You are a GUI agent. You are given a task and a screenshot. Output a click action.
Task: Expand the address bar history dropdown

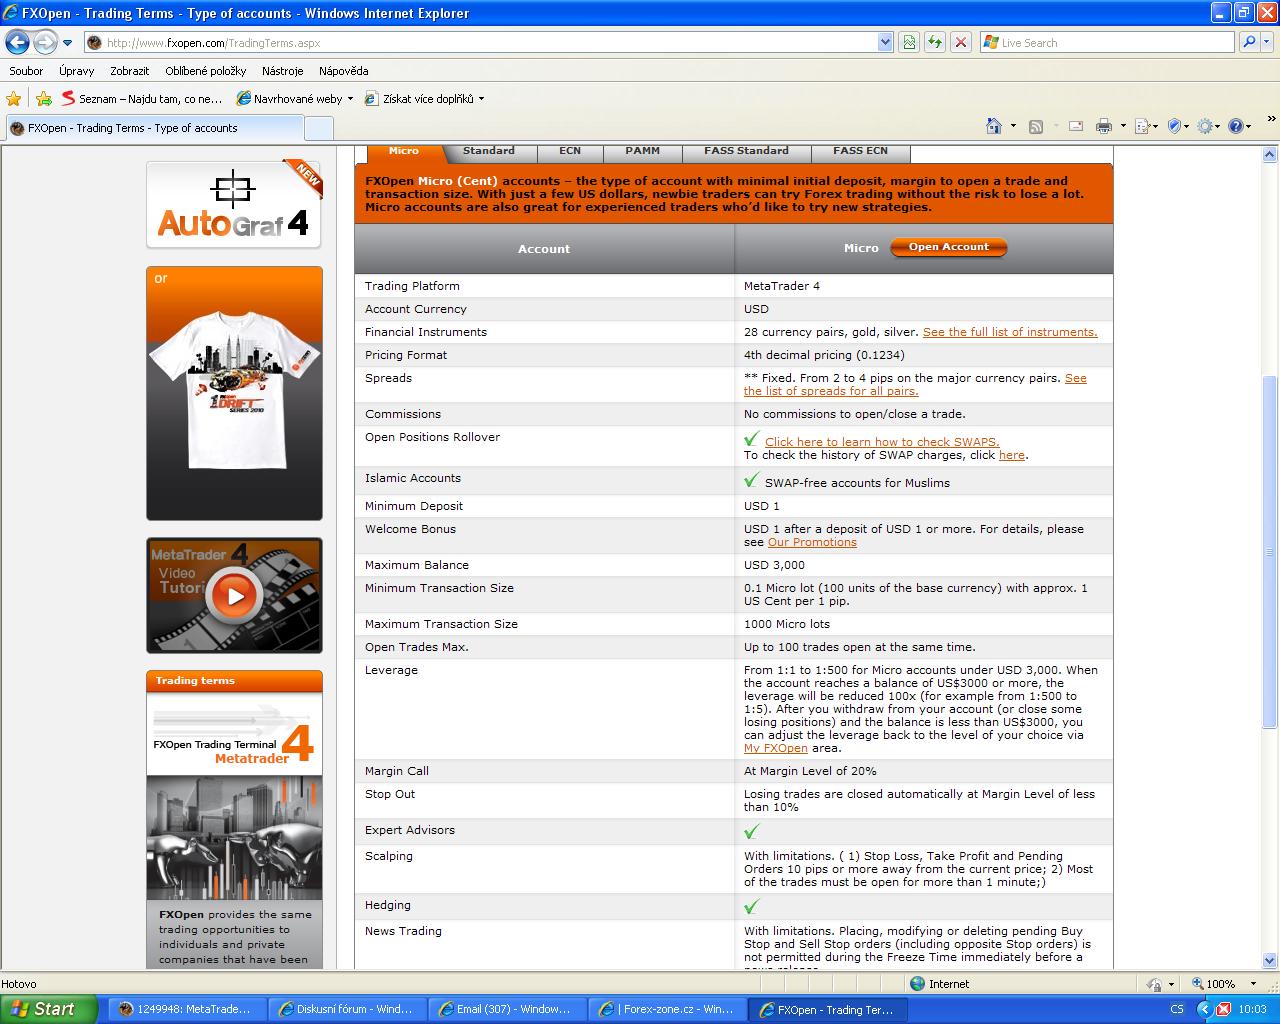pyautogui.click(x=885, y=43)
